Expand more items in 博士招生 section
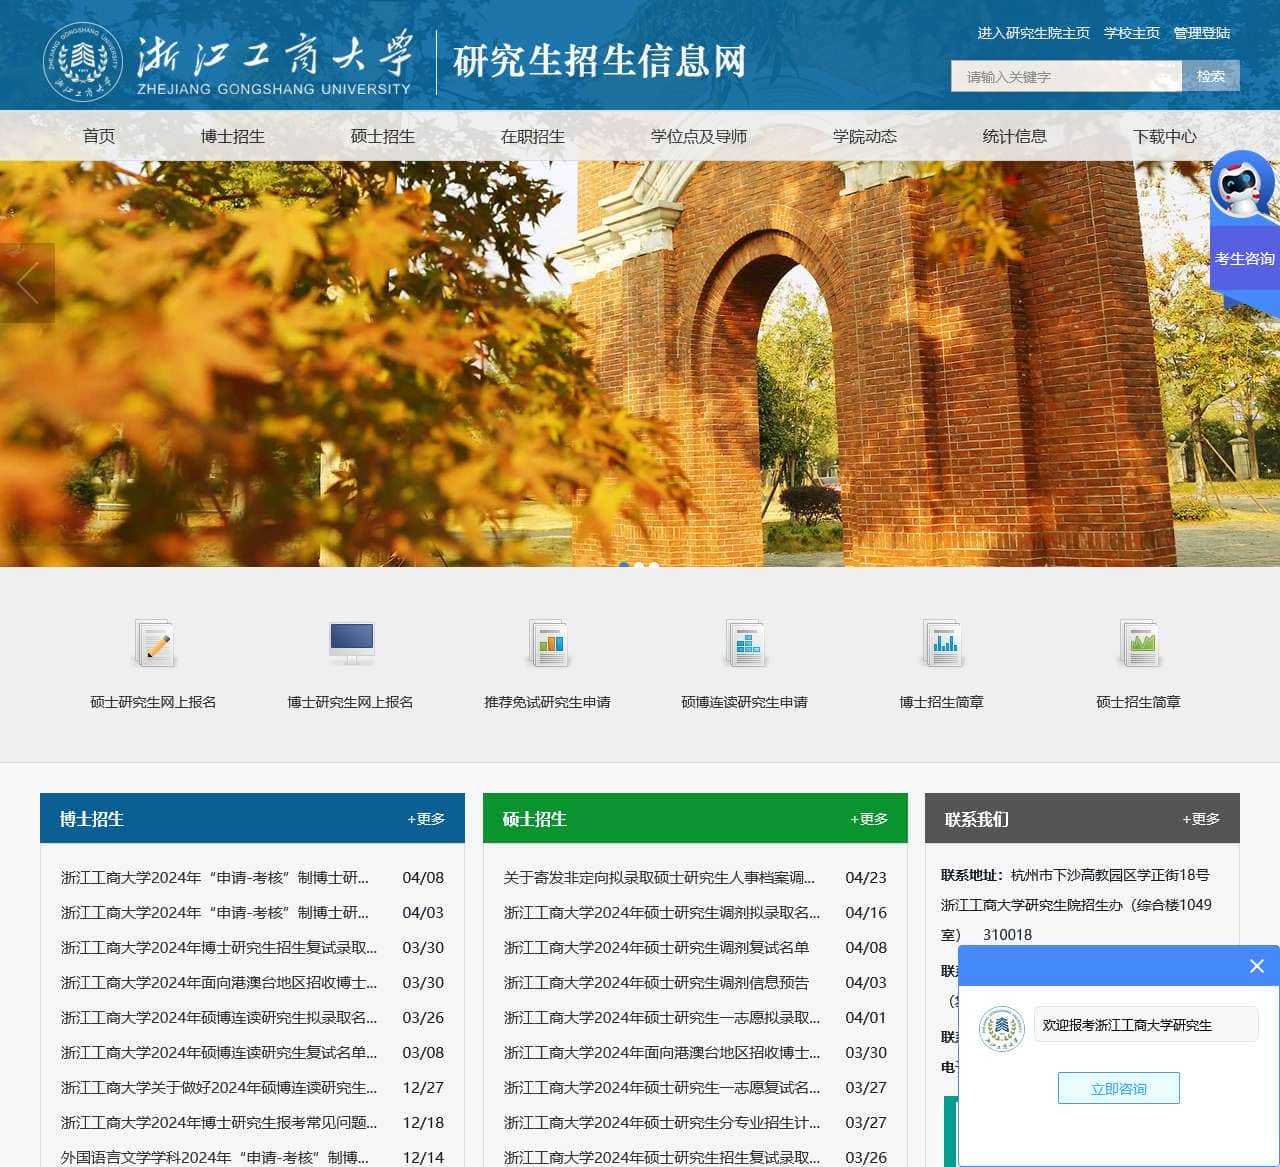Screen dimensions: 1280x1167 click(x=426, y=819)
